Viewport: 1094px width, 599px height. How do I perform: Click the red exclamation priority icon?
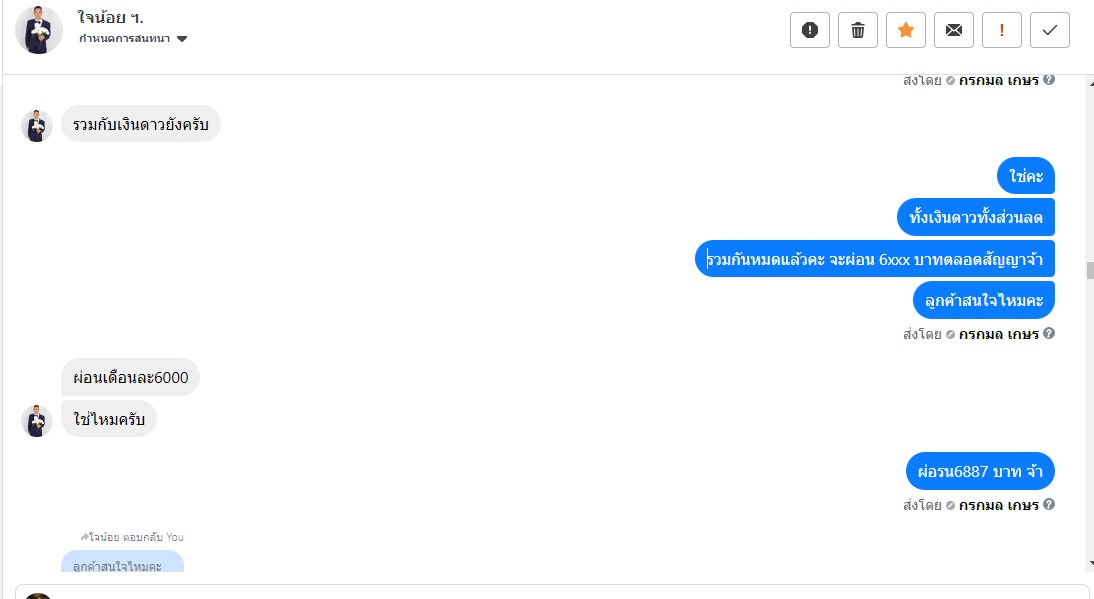[1002, 30]
